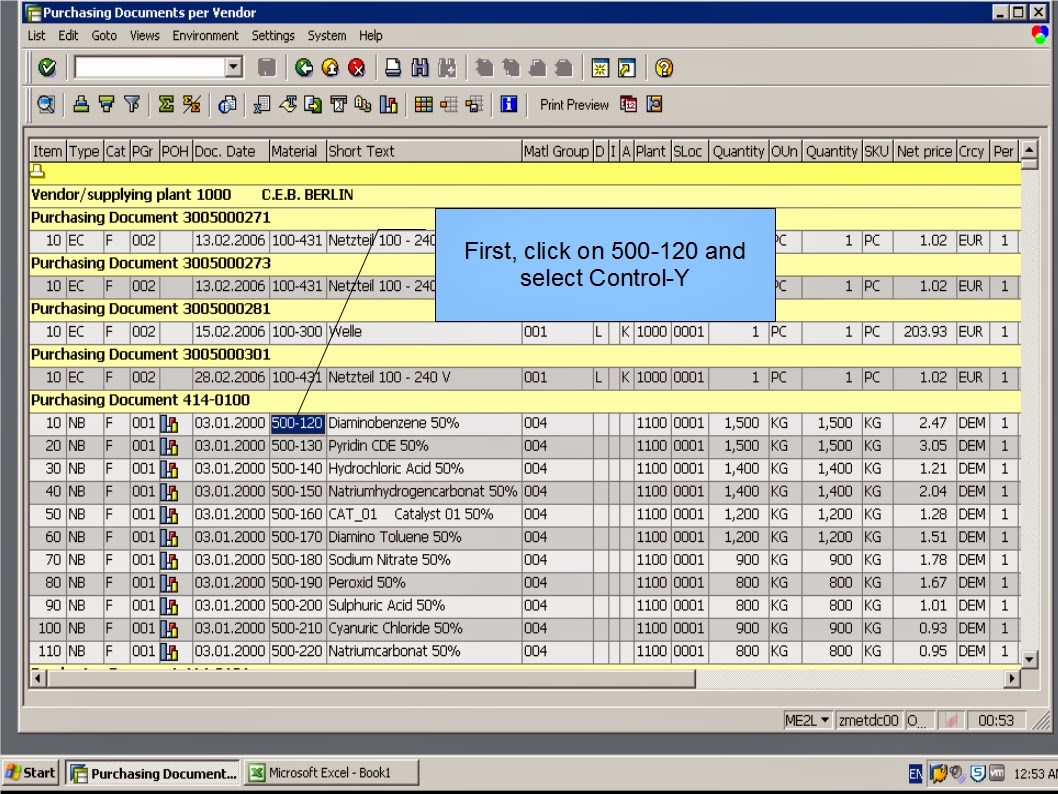Screen dimensions: 1058x794
Task: Select the Sum (sigma) icon
Action: pos(166,104)
